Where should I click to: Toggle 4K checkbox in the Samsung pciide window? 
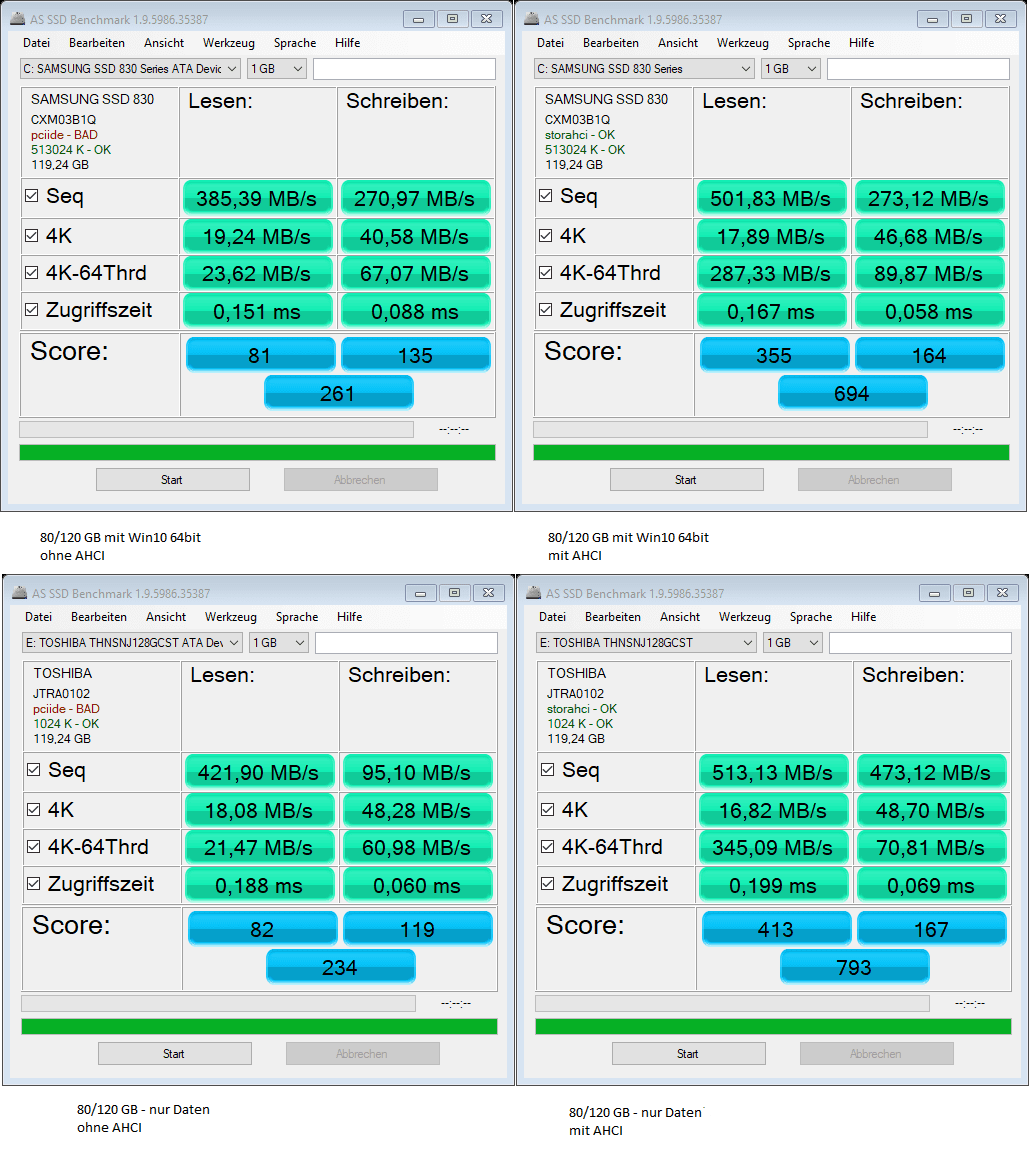click(x=32, y=235)
